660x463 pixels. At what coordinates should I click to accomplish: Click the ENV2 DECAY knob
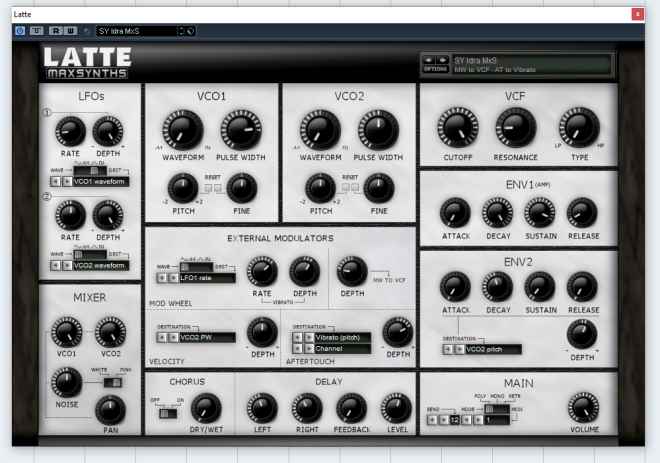[498, 287]
